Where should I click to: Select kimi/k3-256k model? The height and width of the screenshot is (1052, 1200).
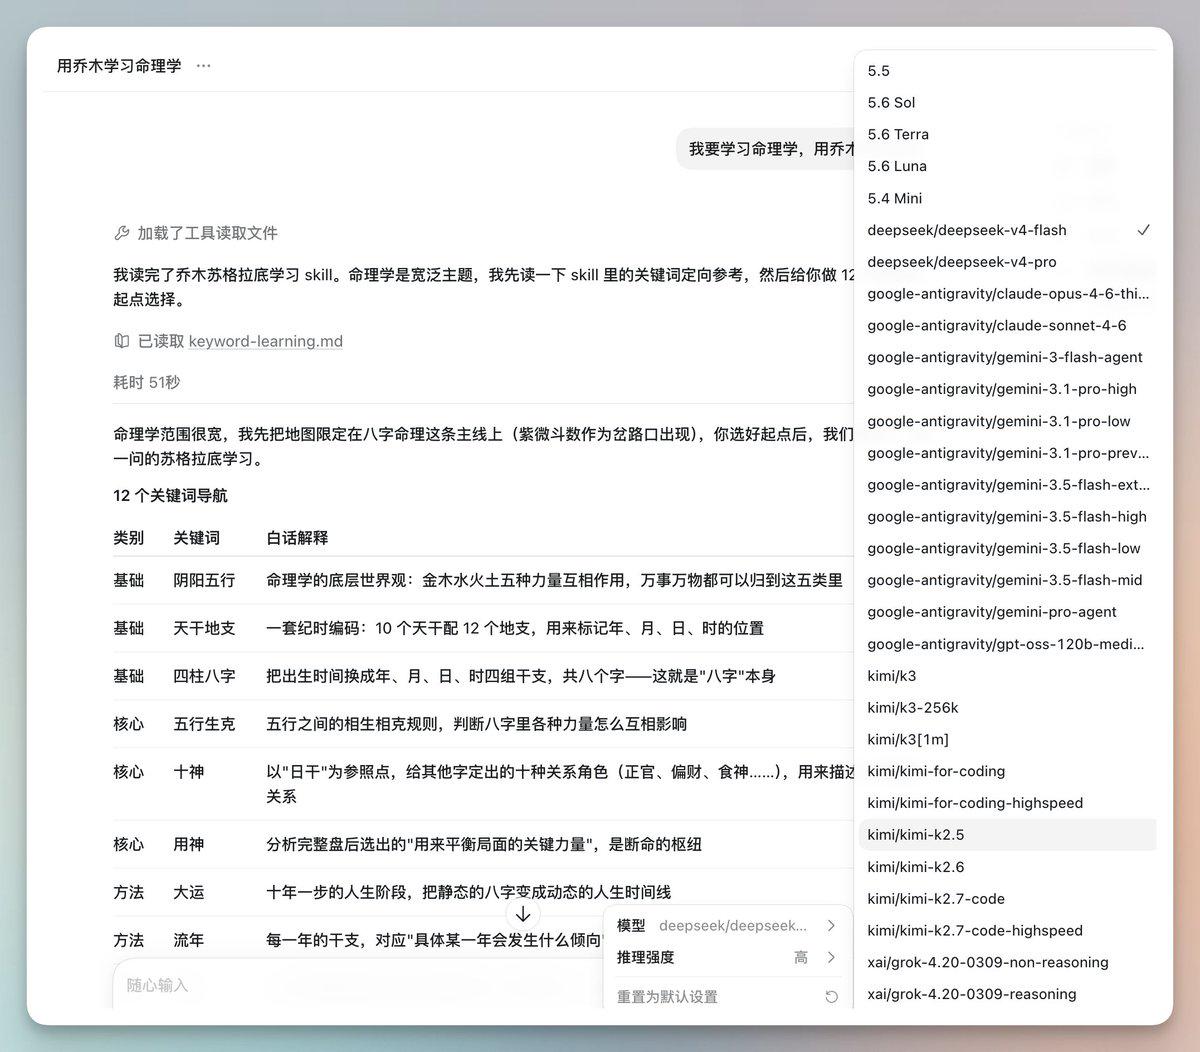1008,708
